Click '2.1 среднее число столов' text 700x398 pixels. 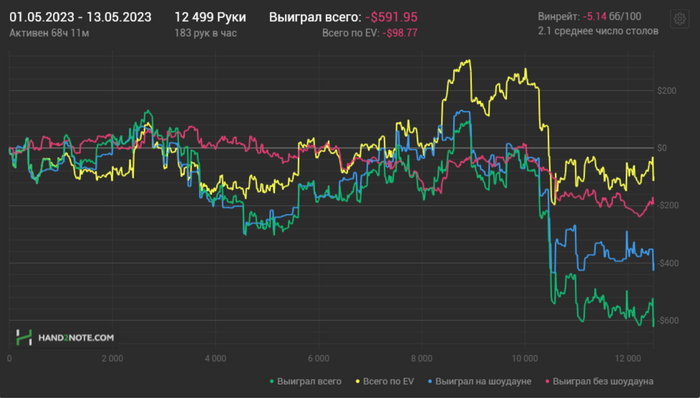(598, 31)
